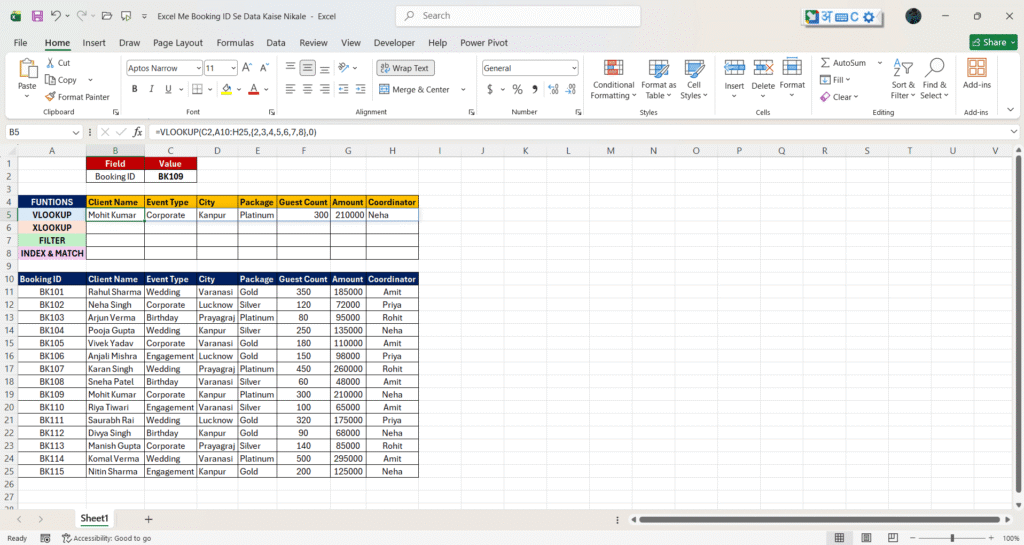Click in the Search box
Screen dimensions: 1024x545
(x=518, y=16)
